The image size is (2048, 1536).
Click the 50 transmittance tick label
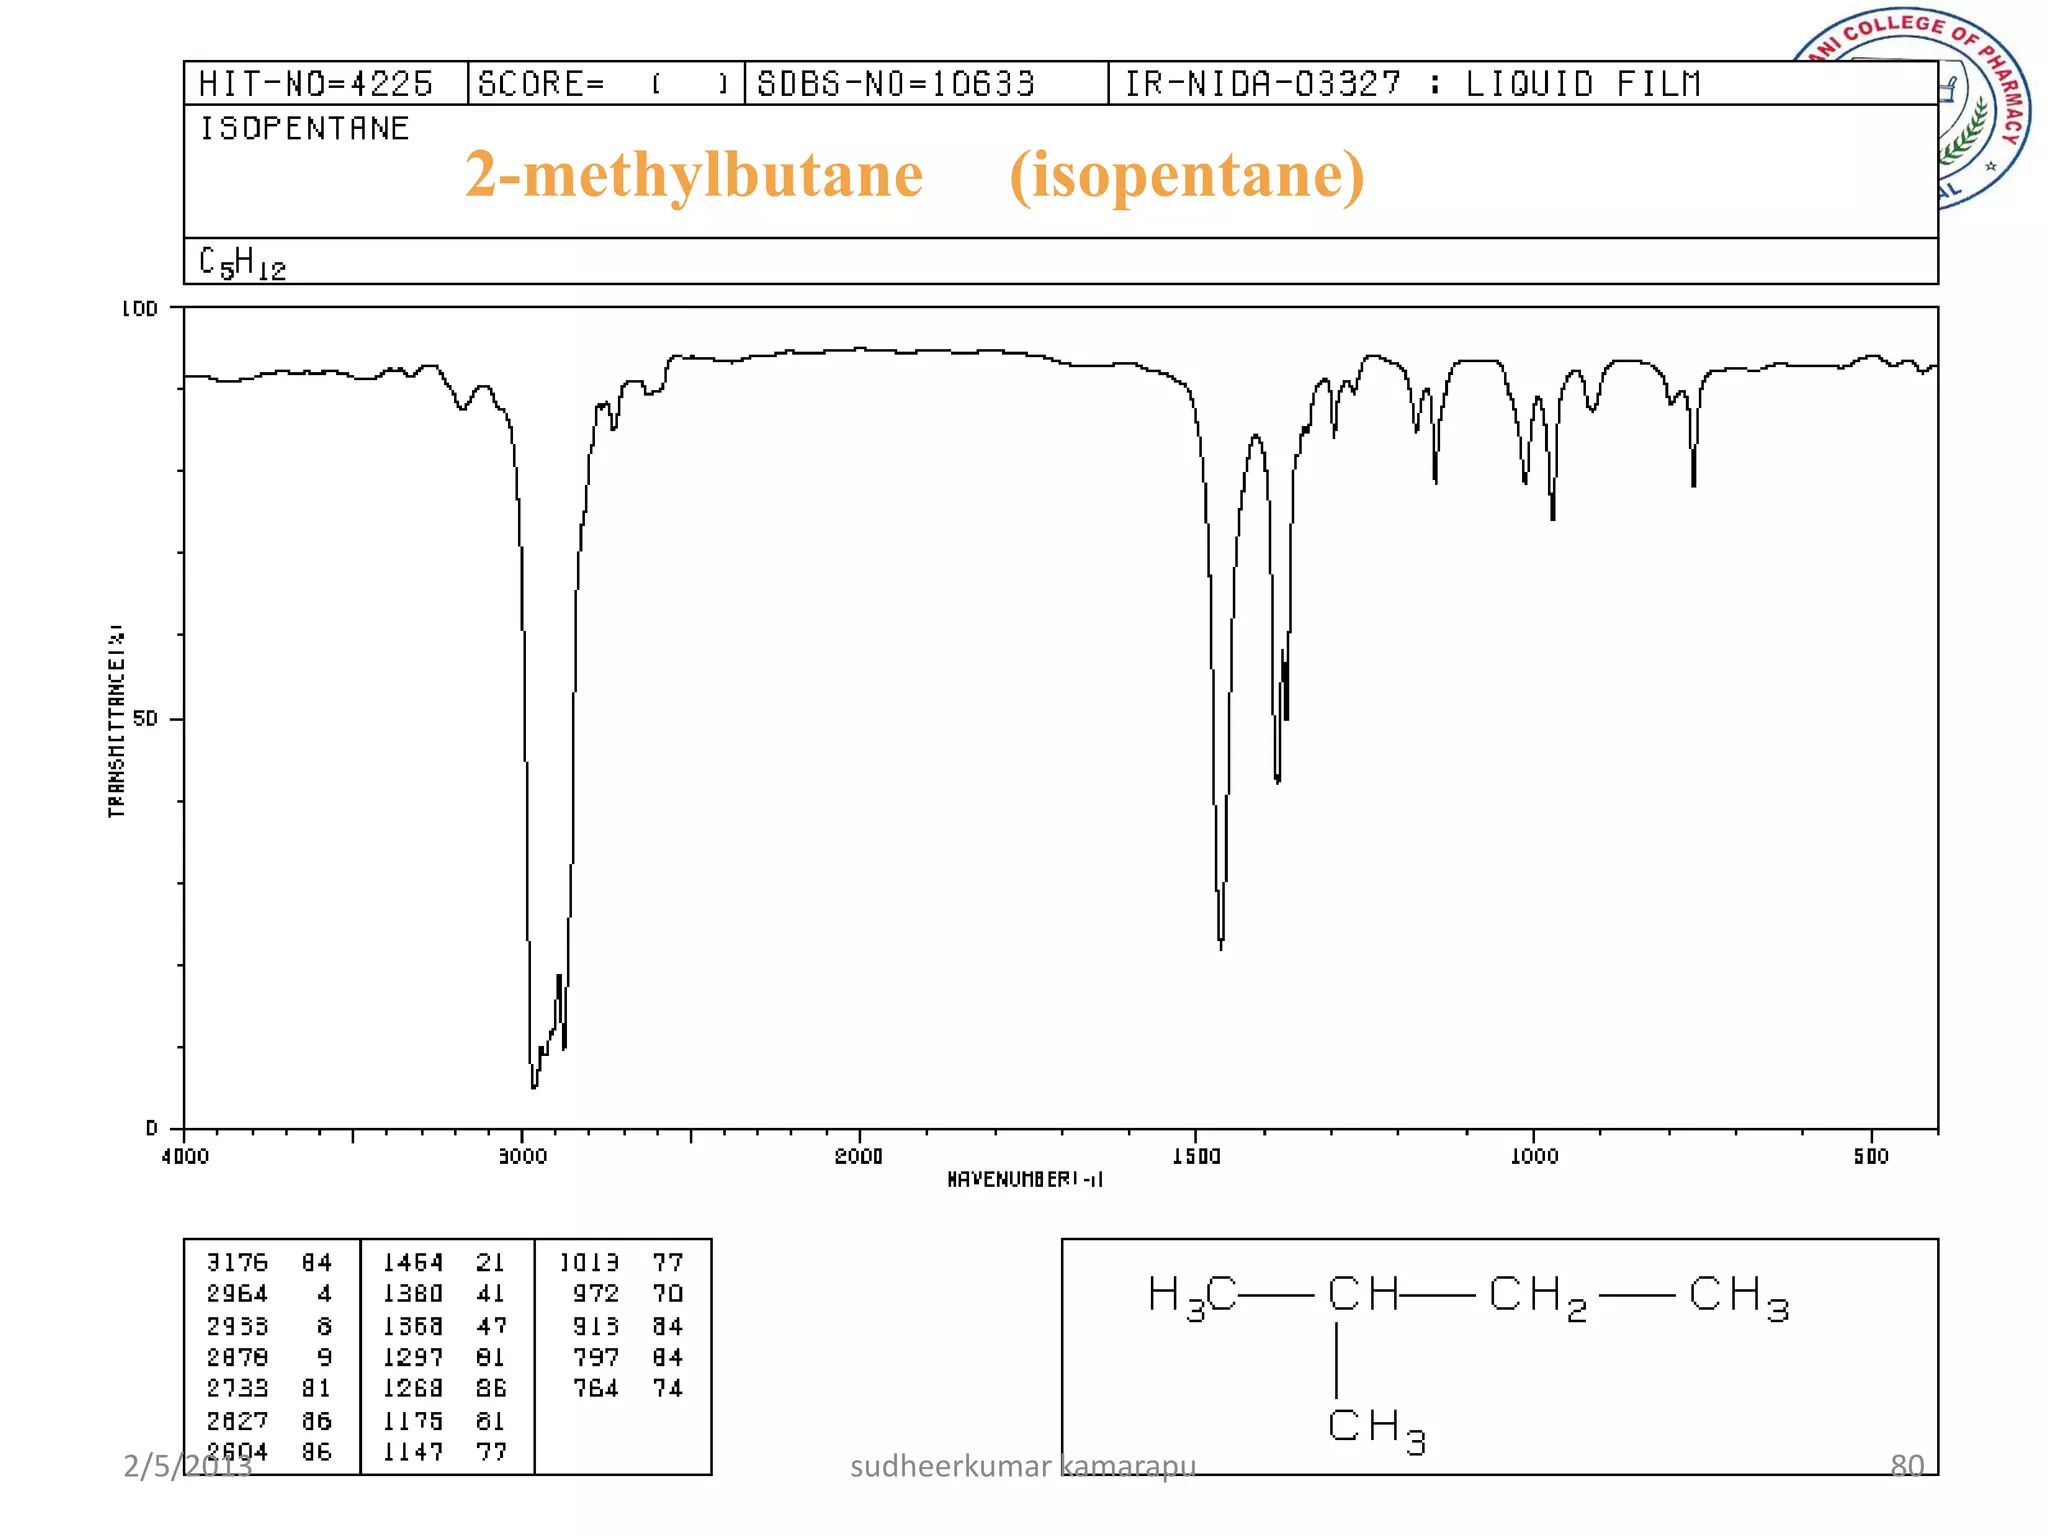tap(145, 719)
